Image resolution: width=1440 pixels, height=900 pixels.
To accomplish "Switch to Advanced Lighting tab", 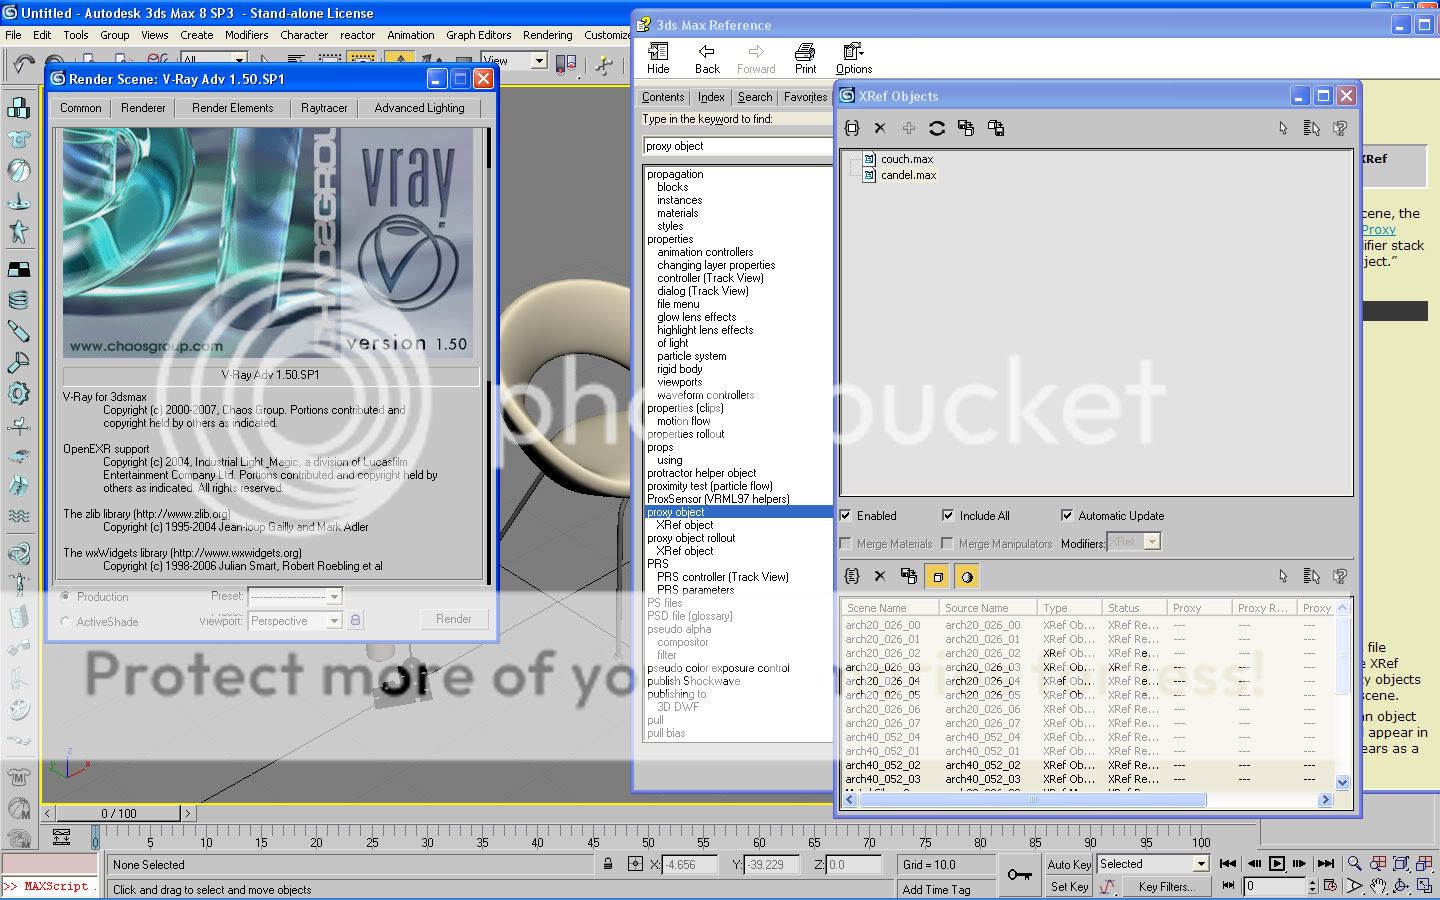I will click(x=419, y=108).
